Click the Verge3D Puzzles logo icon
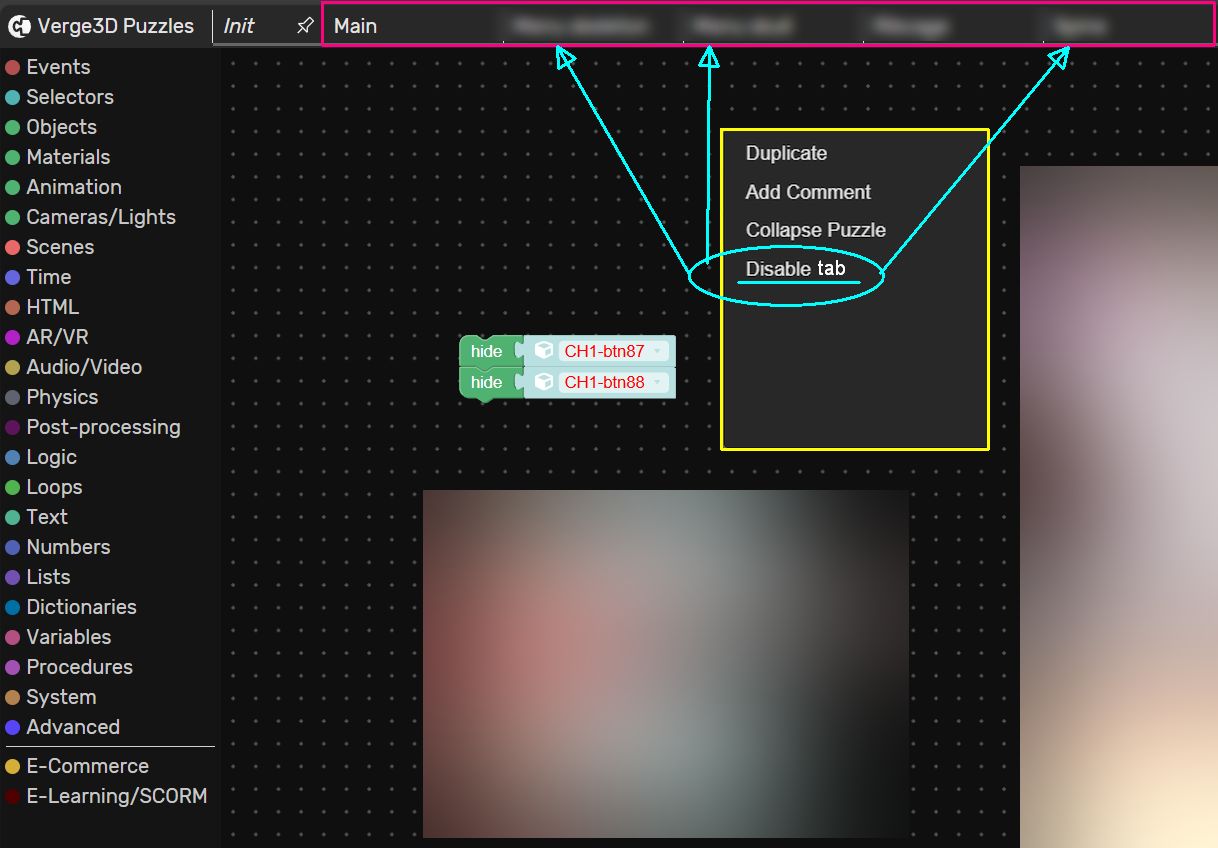Image resolution: width=1218 pixels, height=848 pixels. (19, 26)
